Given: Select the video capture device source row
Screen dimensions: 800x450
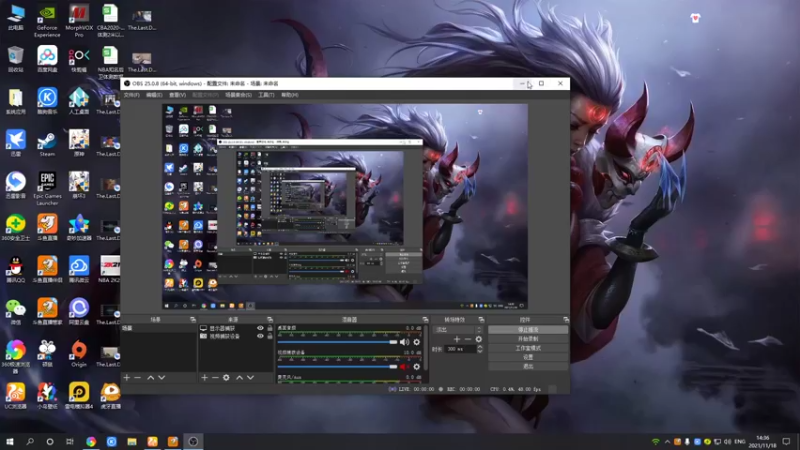Looking at the screenshot, I should click(x=236, y=336).
